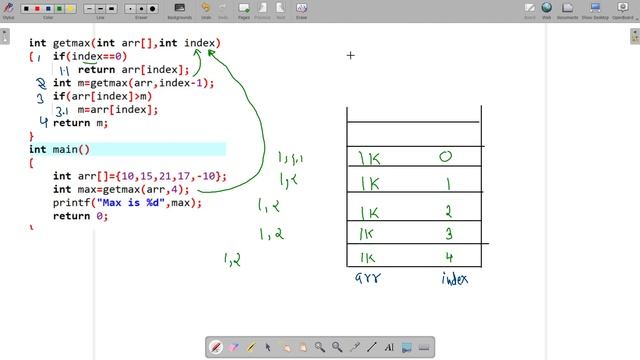Image resolution: width=640 pixels, height=360 pixels.
Task: Choose medium eraser size
Action: [x=141, y=9]
